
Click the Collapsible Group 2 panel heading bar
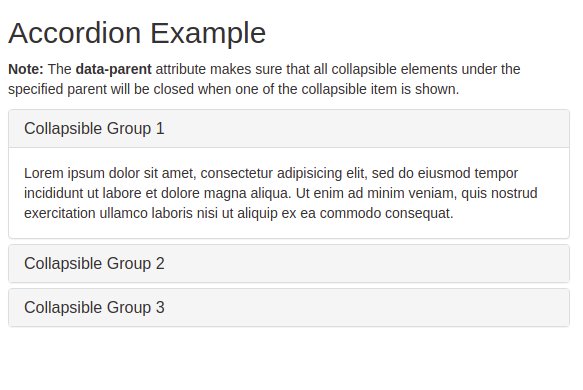289,264
